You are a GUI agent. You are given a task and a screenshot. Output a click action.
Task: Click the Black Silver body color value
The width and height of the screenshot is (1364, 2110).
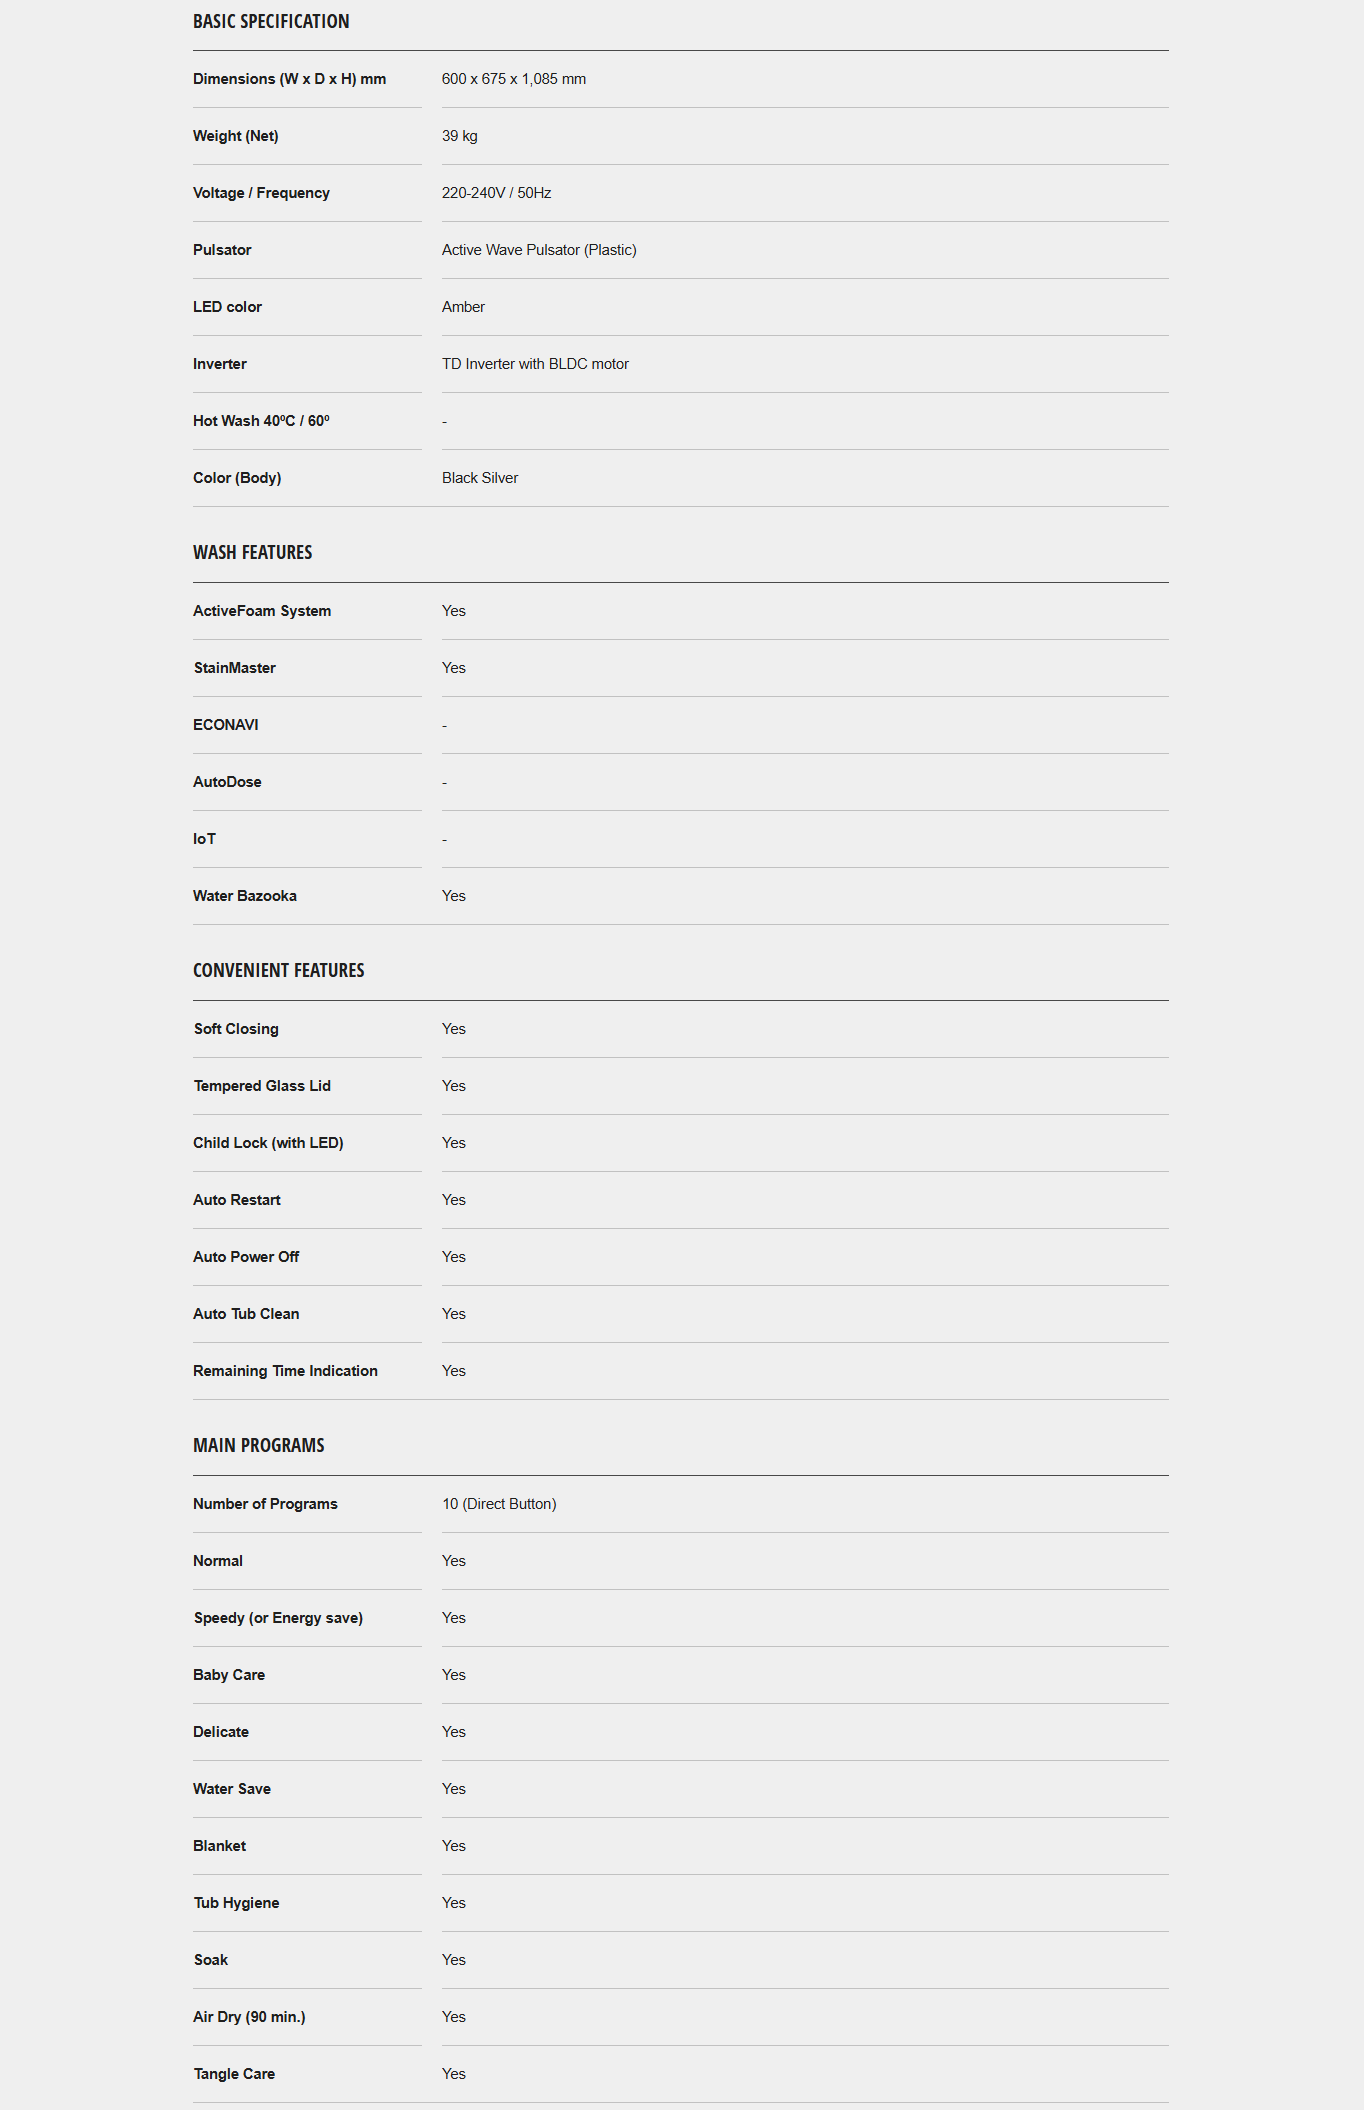tap(480, 478)
